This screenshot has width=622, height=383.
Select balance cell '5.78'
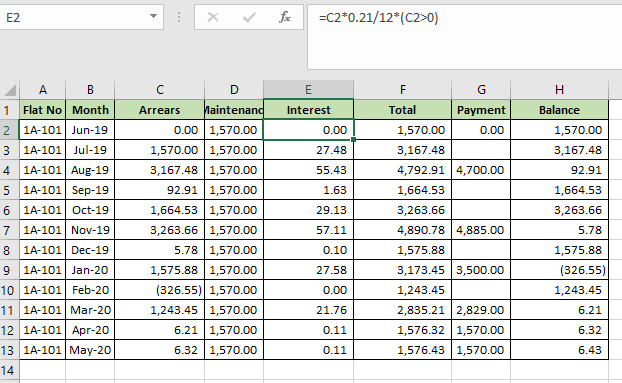pyautogui.click(x=559, y=230)
